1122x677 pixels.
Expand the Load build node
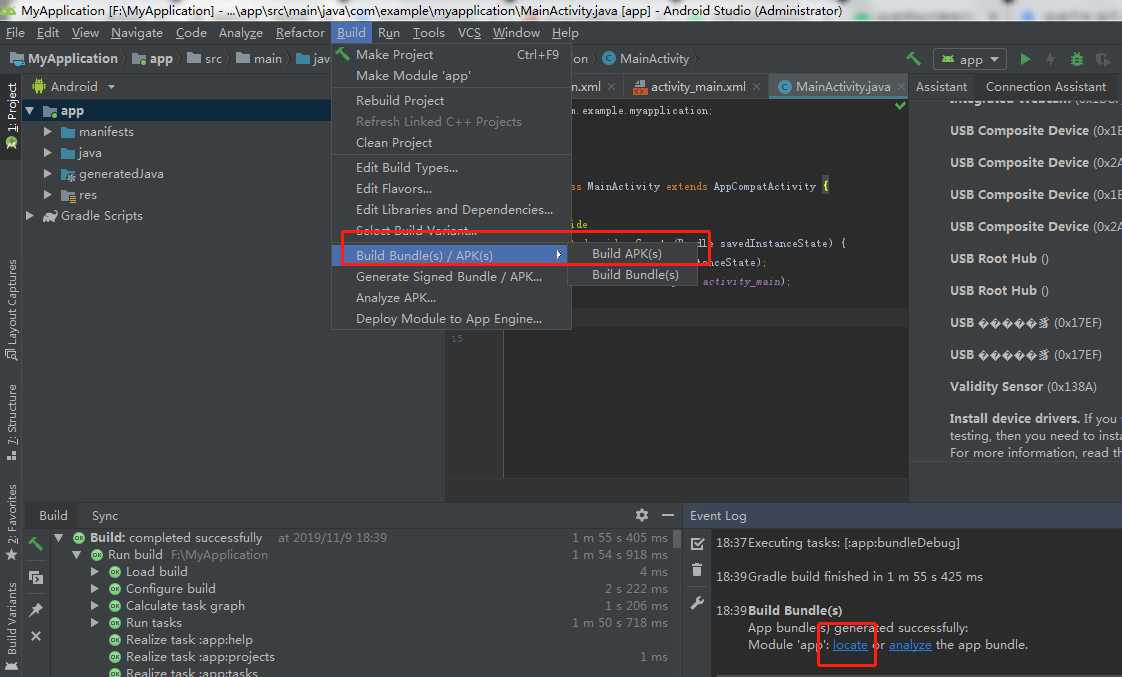(94, 572)
